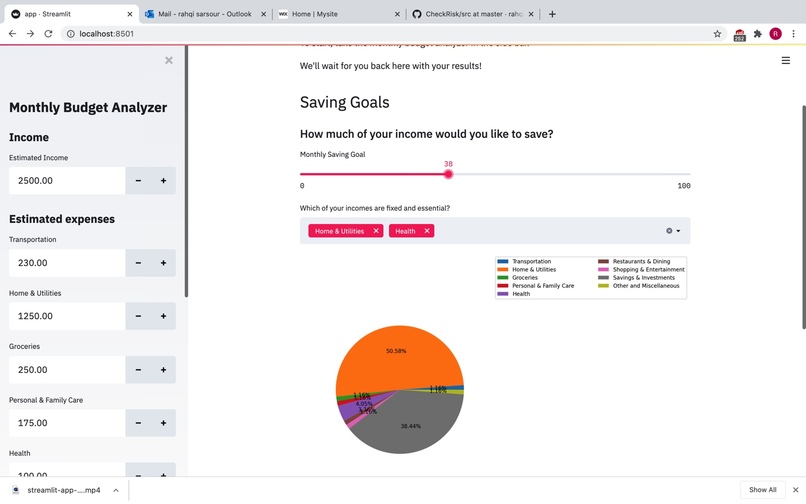Screen dimensions: 806x504
Task: Switch to the CheckRisk GitHub tab
Action: pos(473,14)
